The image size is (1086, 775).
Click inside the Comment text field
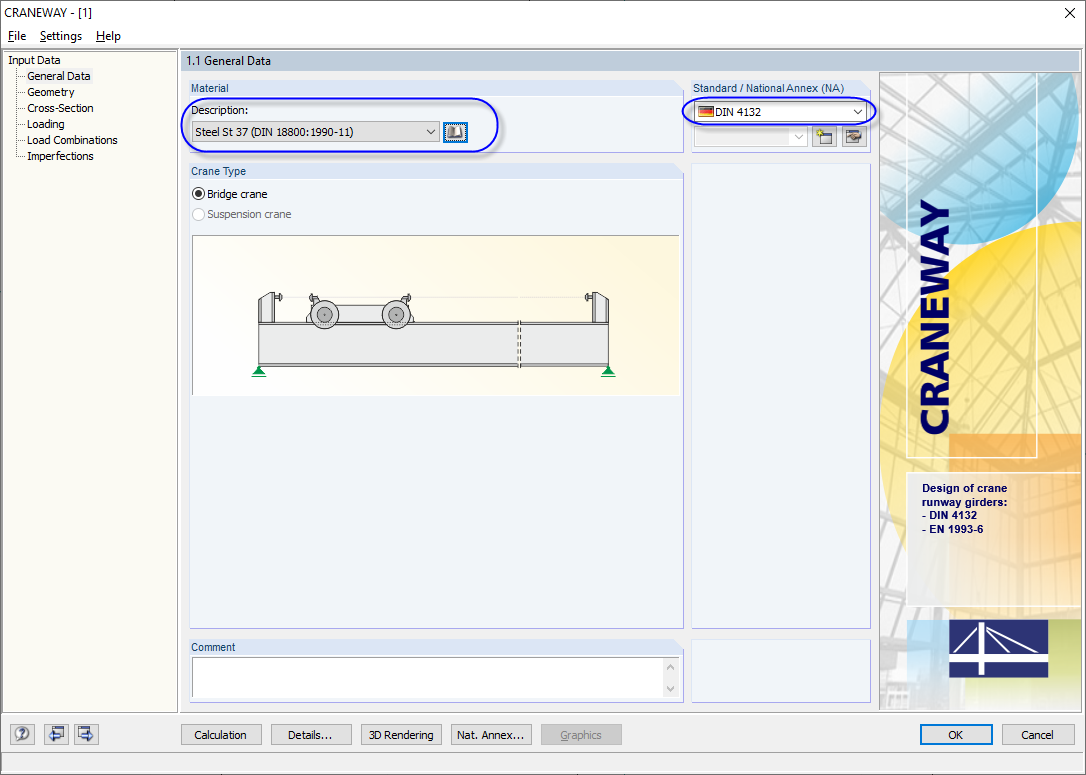click(x=428, y=677)
